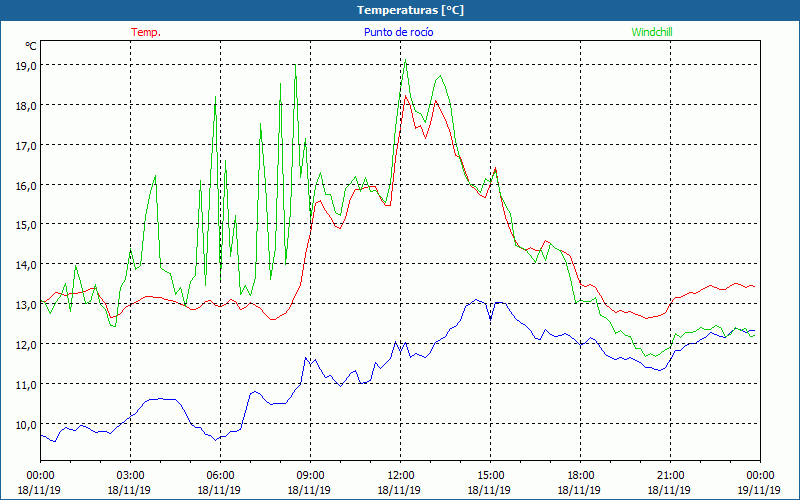Click the 18:00 time axis label
Viewport: 800px width, 500px height.
click(x=580, y=476)
